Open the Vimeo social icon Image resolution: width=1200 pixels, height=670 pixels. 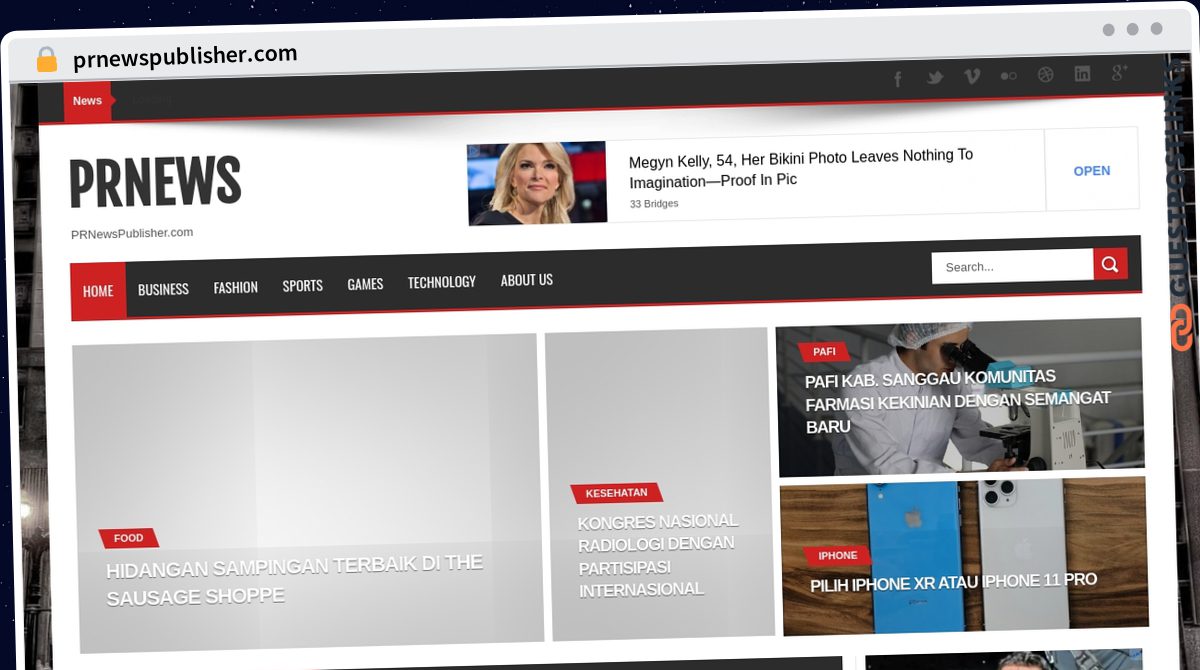point(971,77)
